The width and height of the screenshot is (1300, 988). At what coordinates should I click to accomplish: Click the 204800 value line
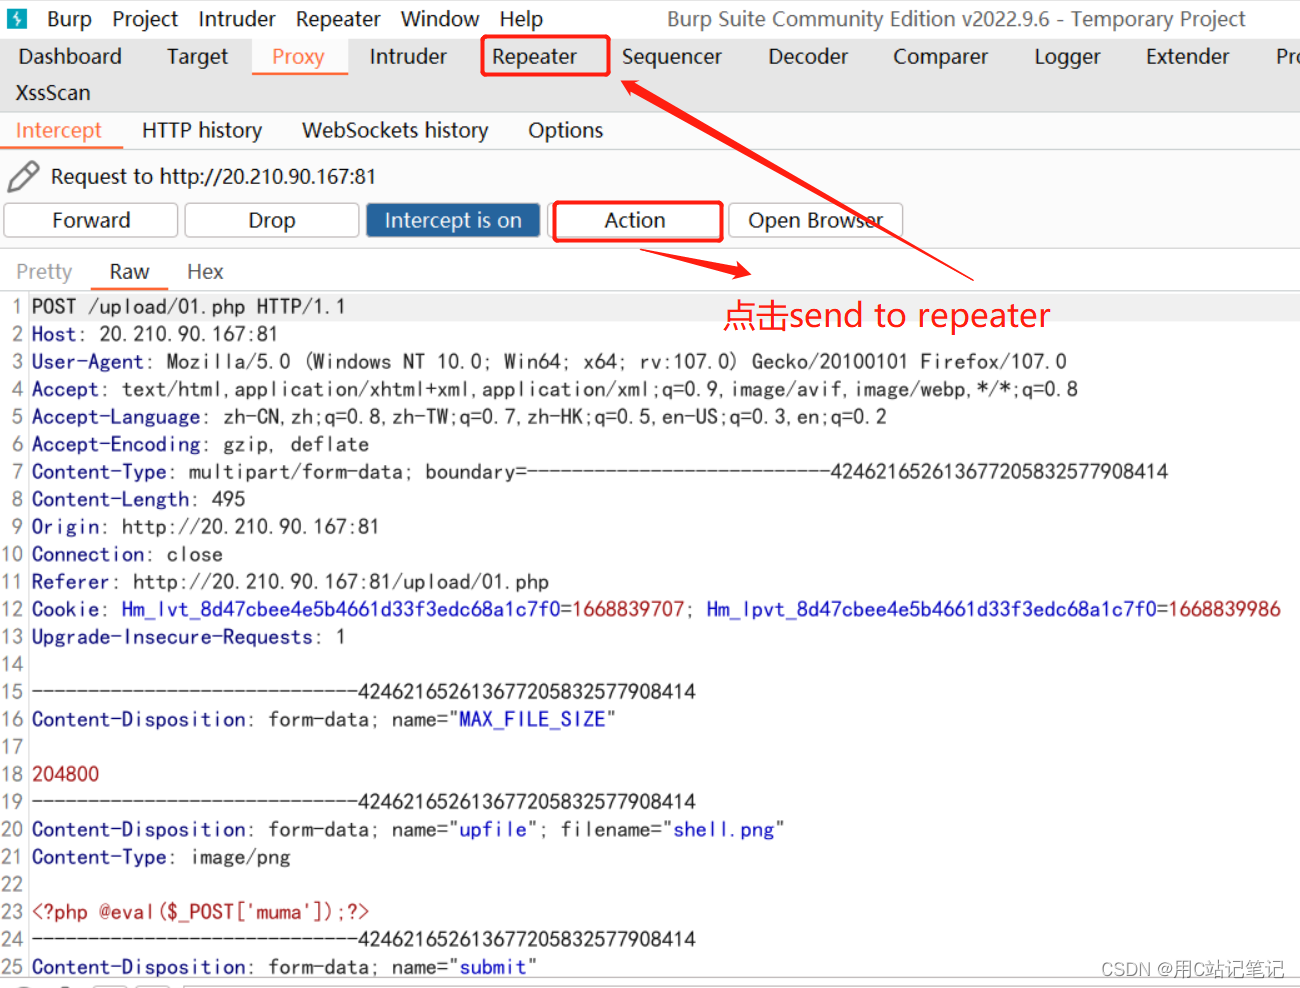pyautogui.click(x=65, y=774)
